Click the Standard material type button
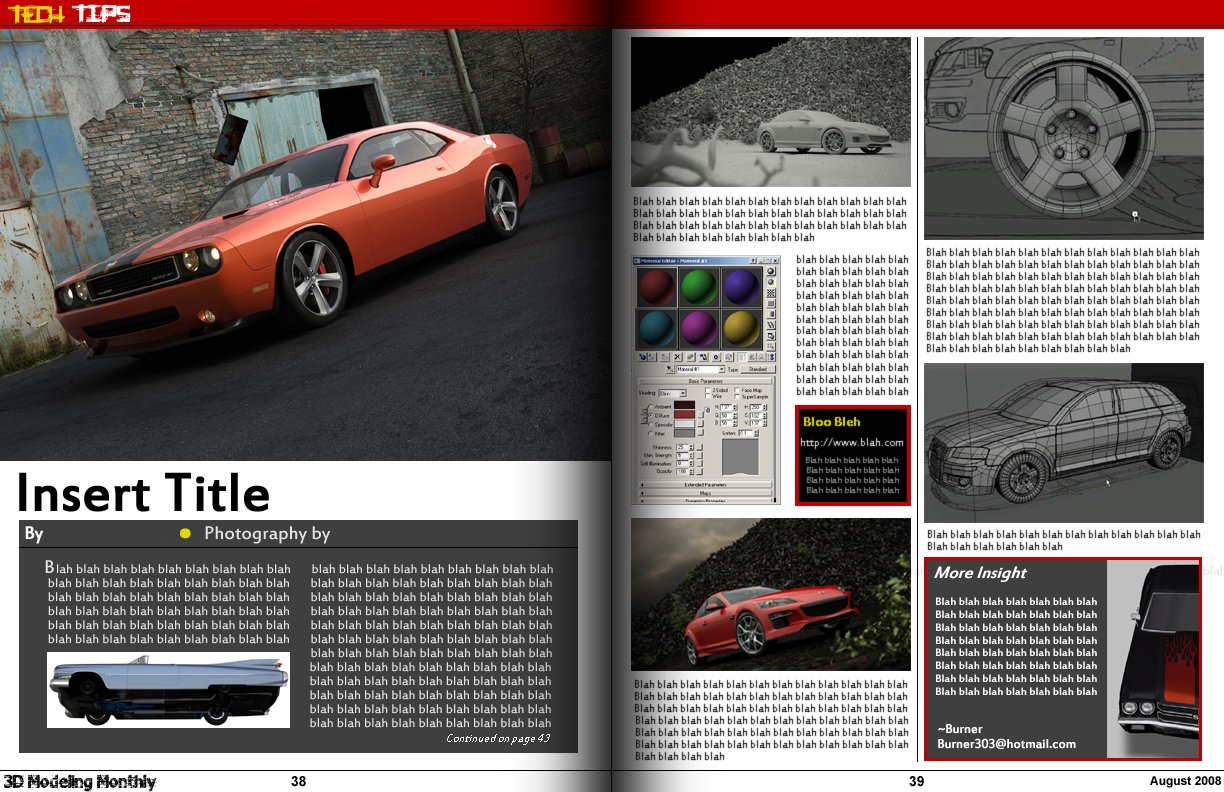 760,370
